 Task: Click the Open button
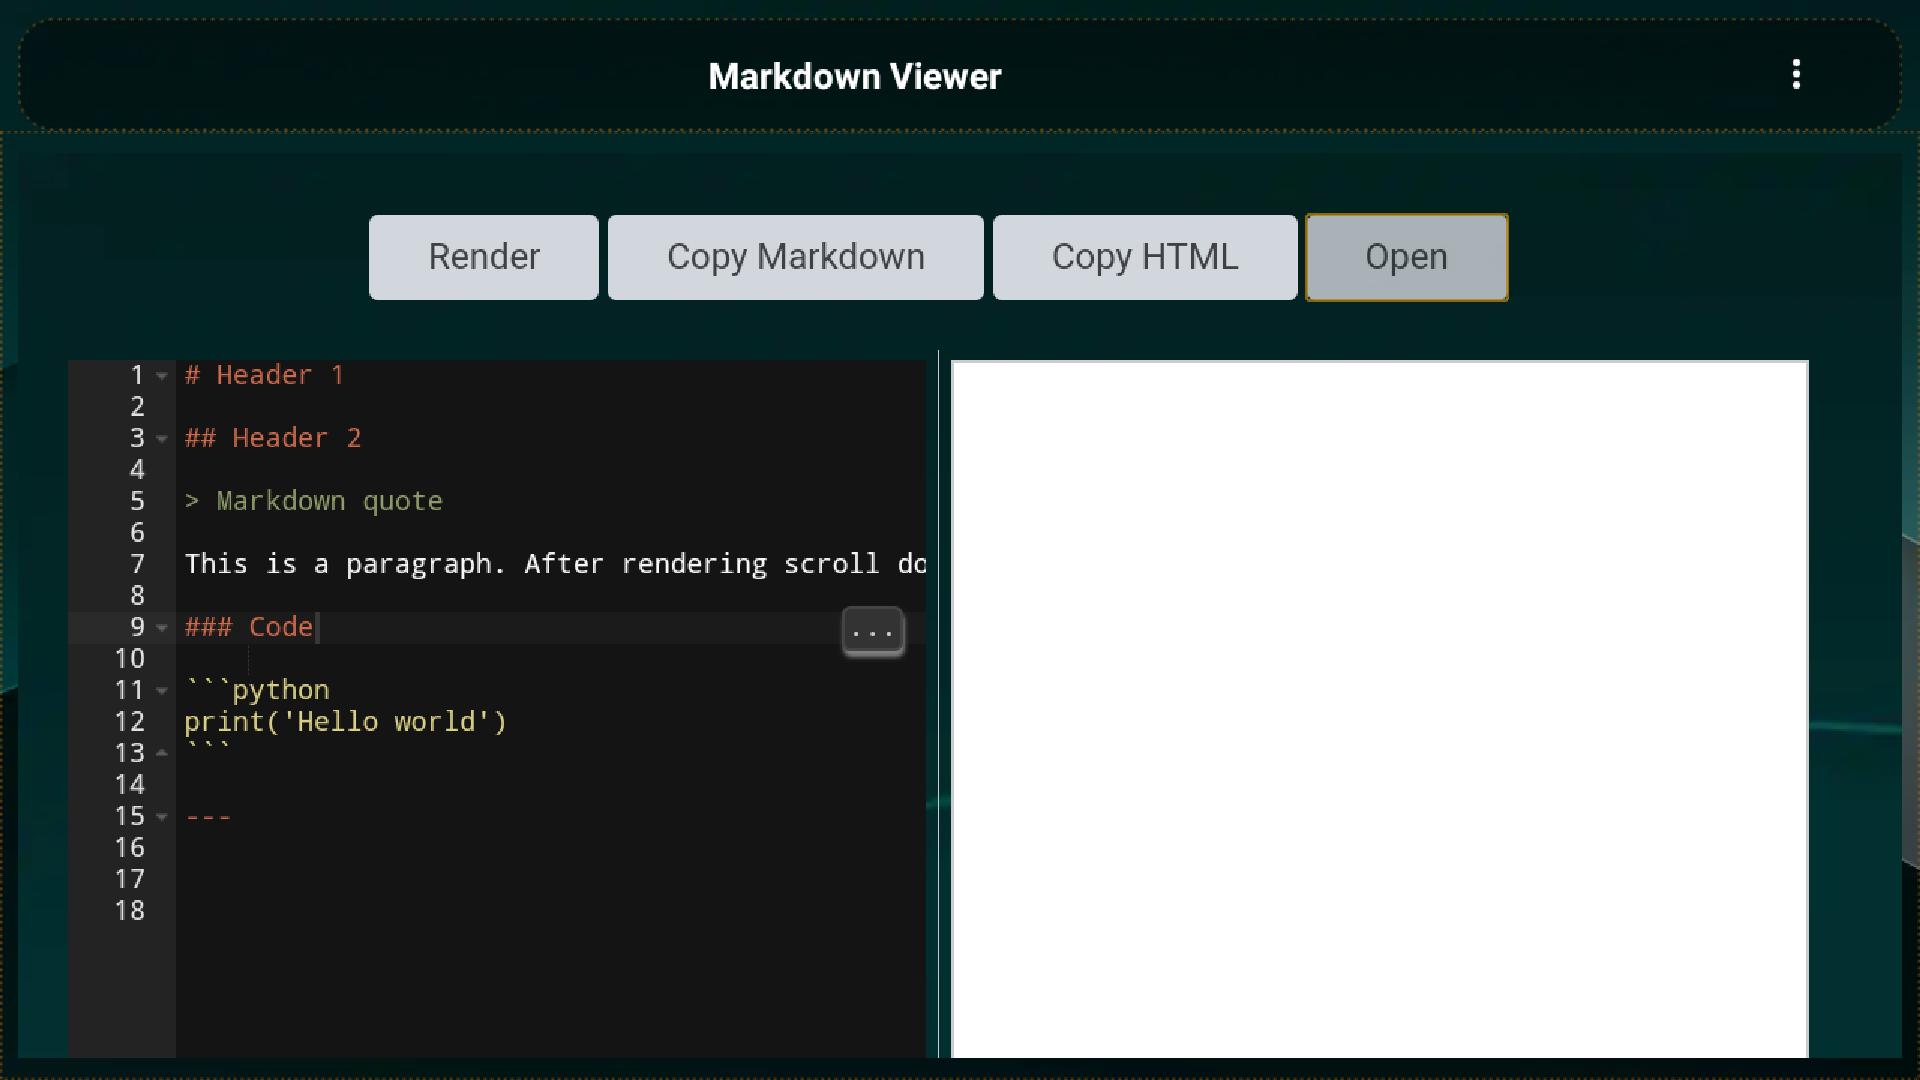click(1407, 257)
